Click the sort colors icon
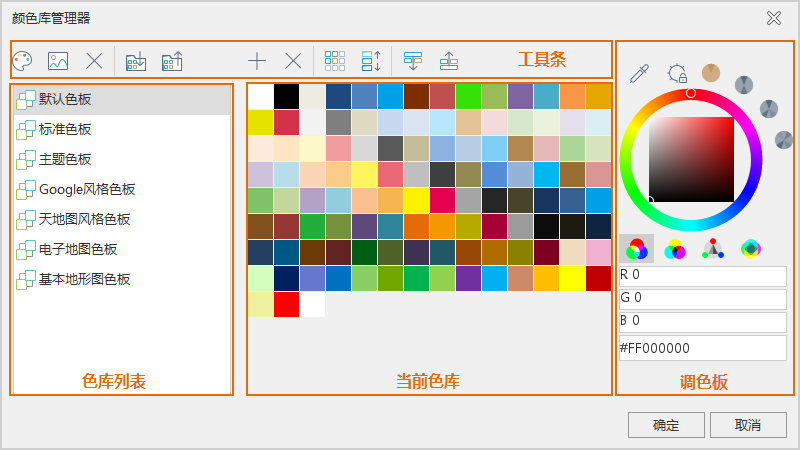 tap(371, 60)
